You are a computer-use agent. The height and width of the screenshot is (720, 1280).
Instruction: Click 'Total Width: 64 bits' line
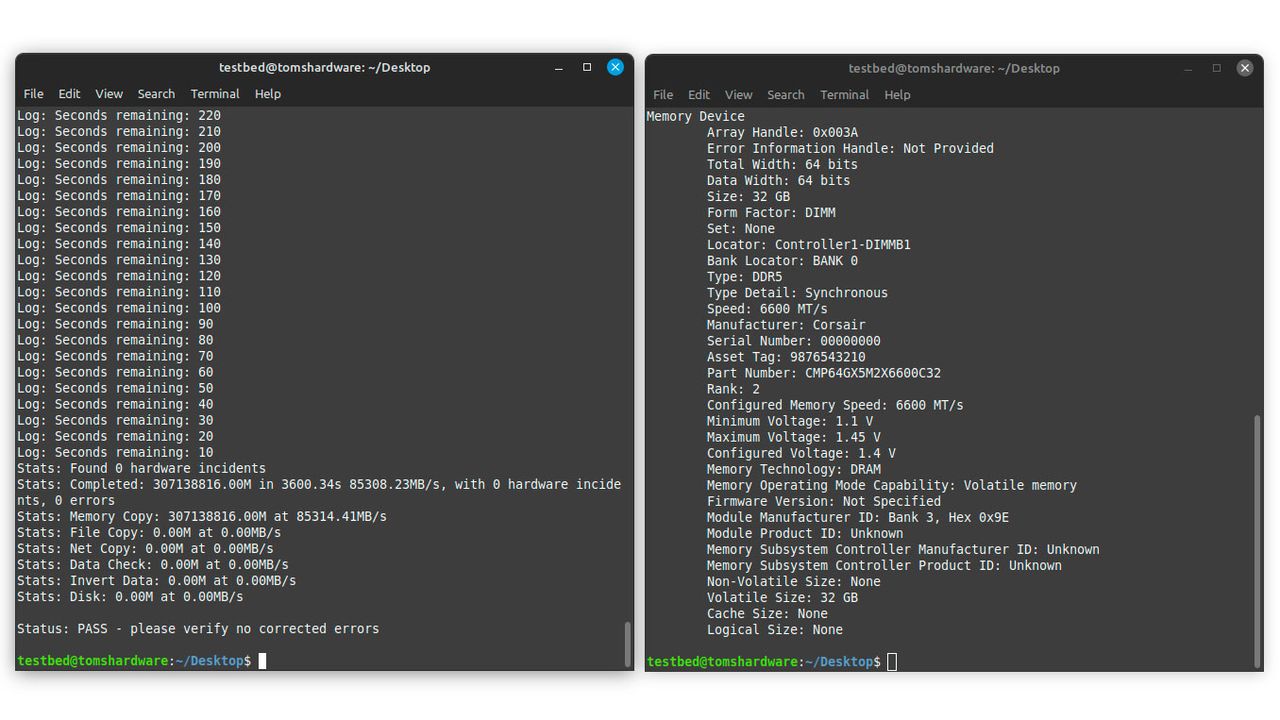point(782,164)
